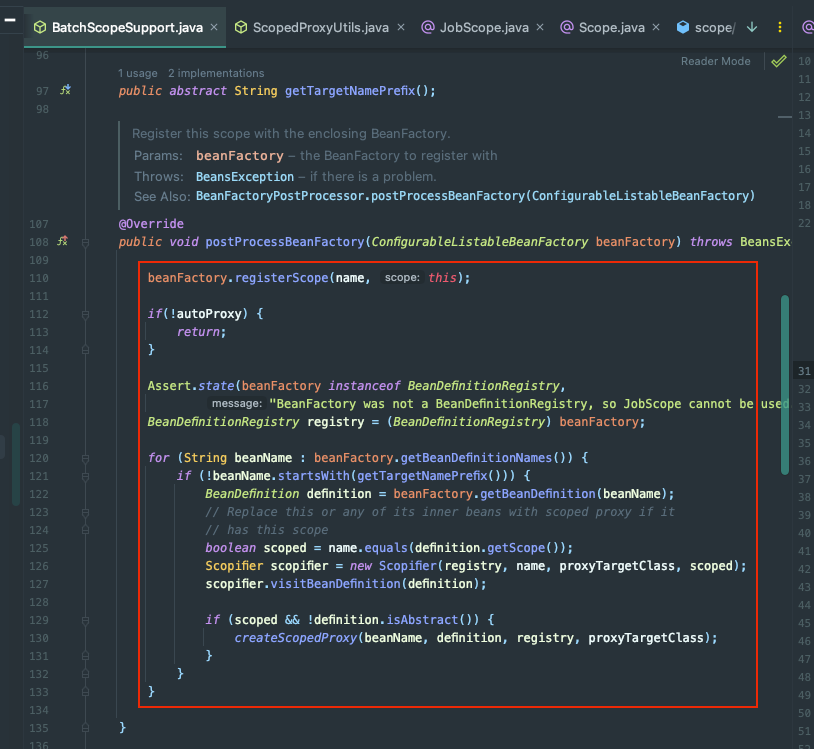
Task: Click the implementations gutter icon on line 97
Action: [x=65, y=90]
